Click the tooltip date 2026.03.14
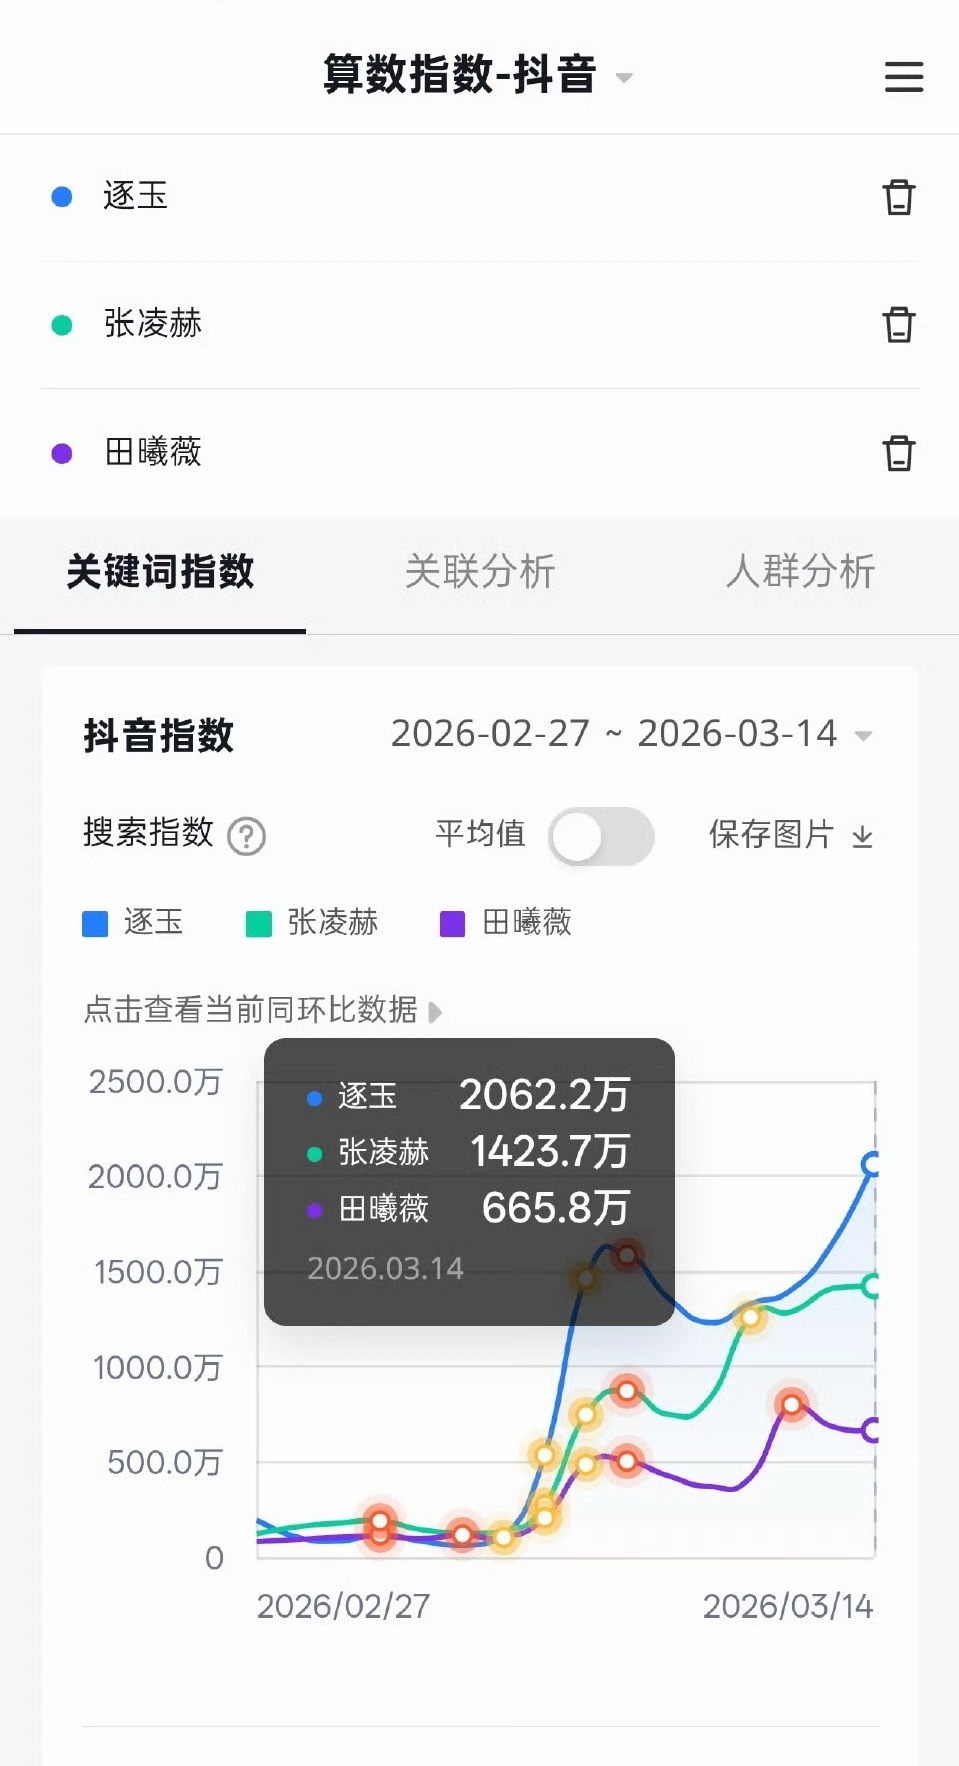Screen dimensions: 959x1766 coord(385,1268)
